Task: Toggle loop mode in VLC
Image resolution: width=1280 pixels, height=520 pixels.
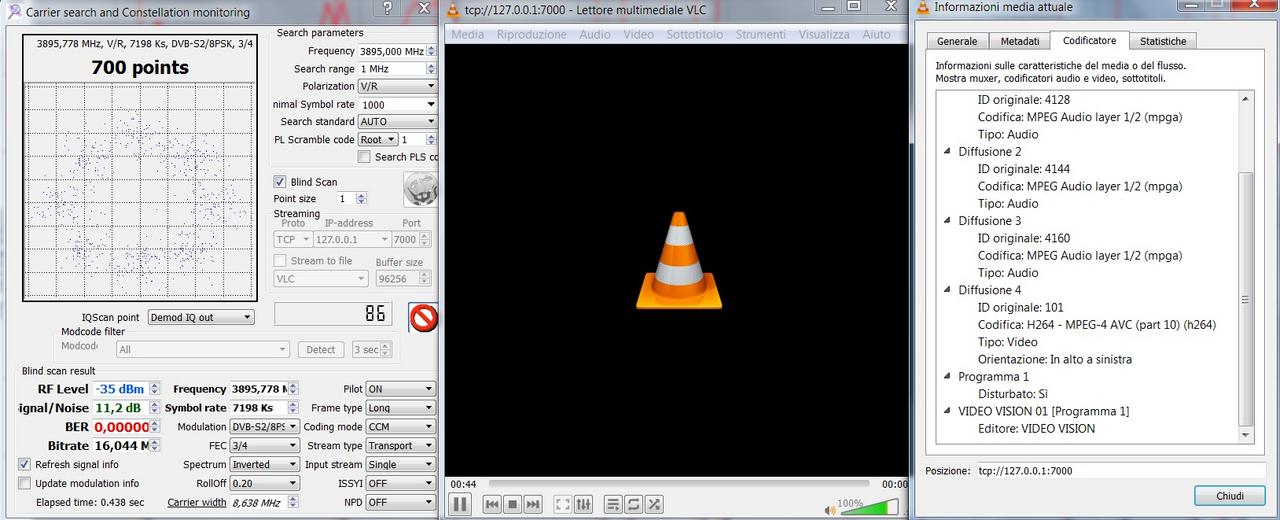Action: tap(634, 504)
